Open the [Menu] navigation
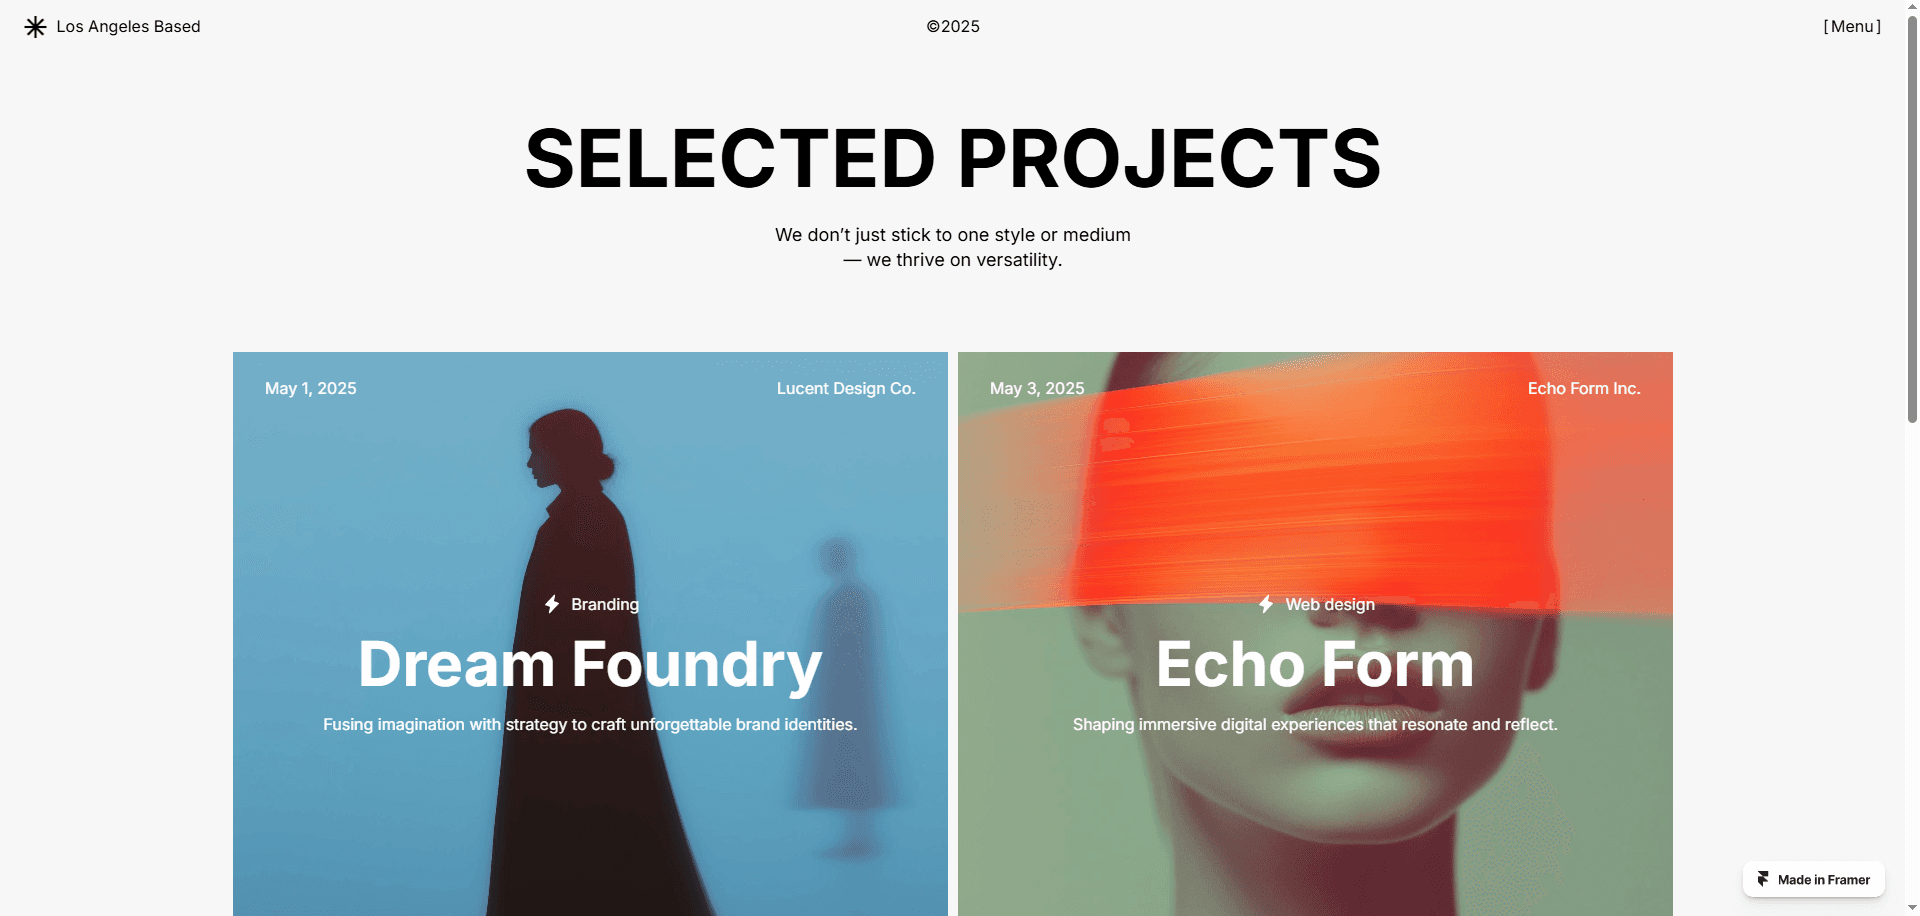This screenshot has height=916, width=1920. [1852, 27]
